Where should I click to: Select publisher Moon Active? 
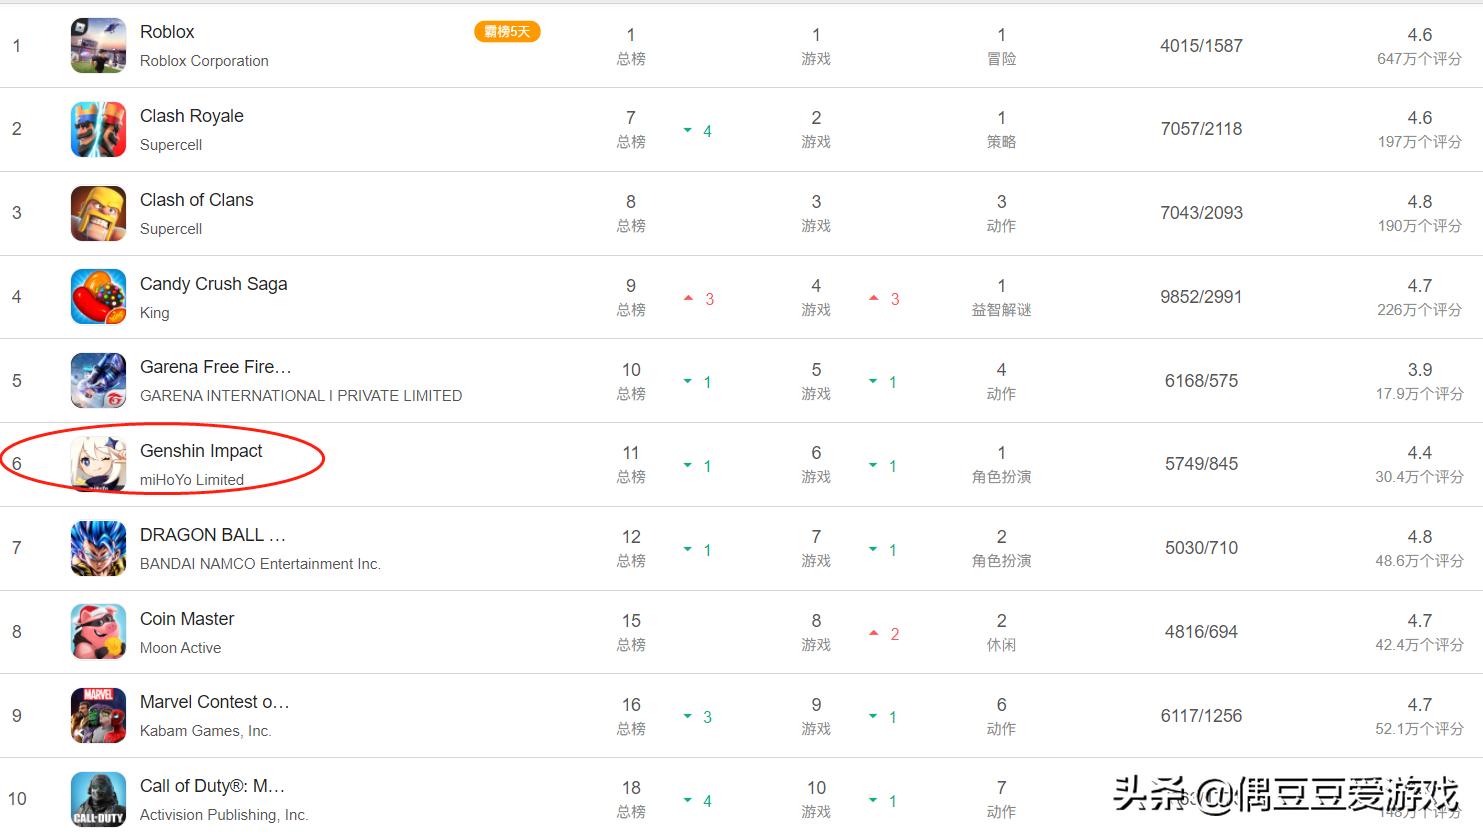click(181, 648)
